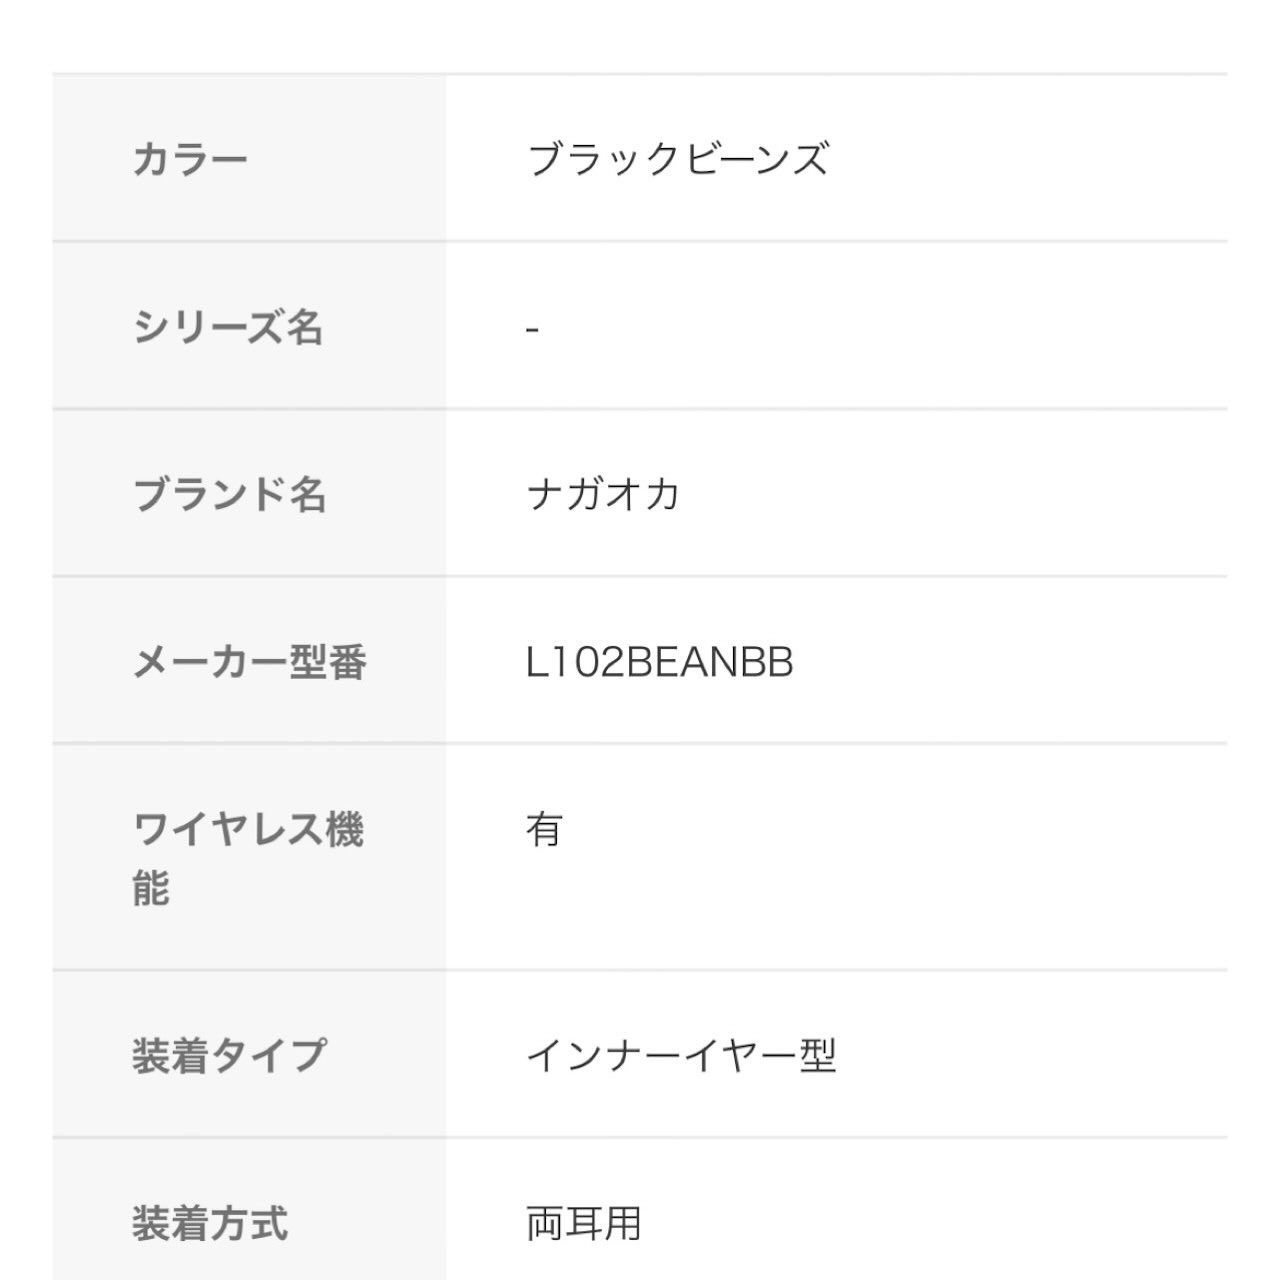Click the 装着タイプ label
This screenshot has height=1280, width=1280.
[x=229, y=1055]
